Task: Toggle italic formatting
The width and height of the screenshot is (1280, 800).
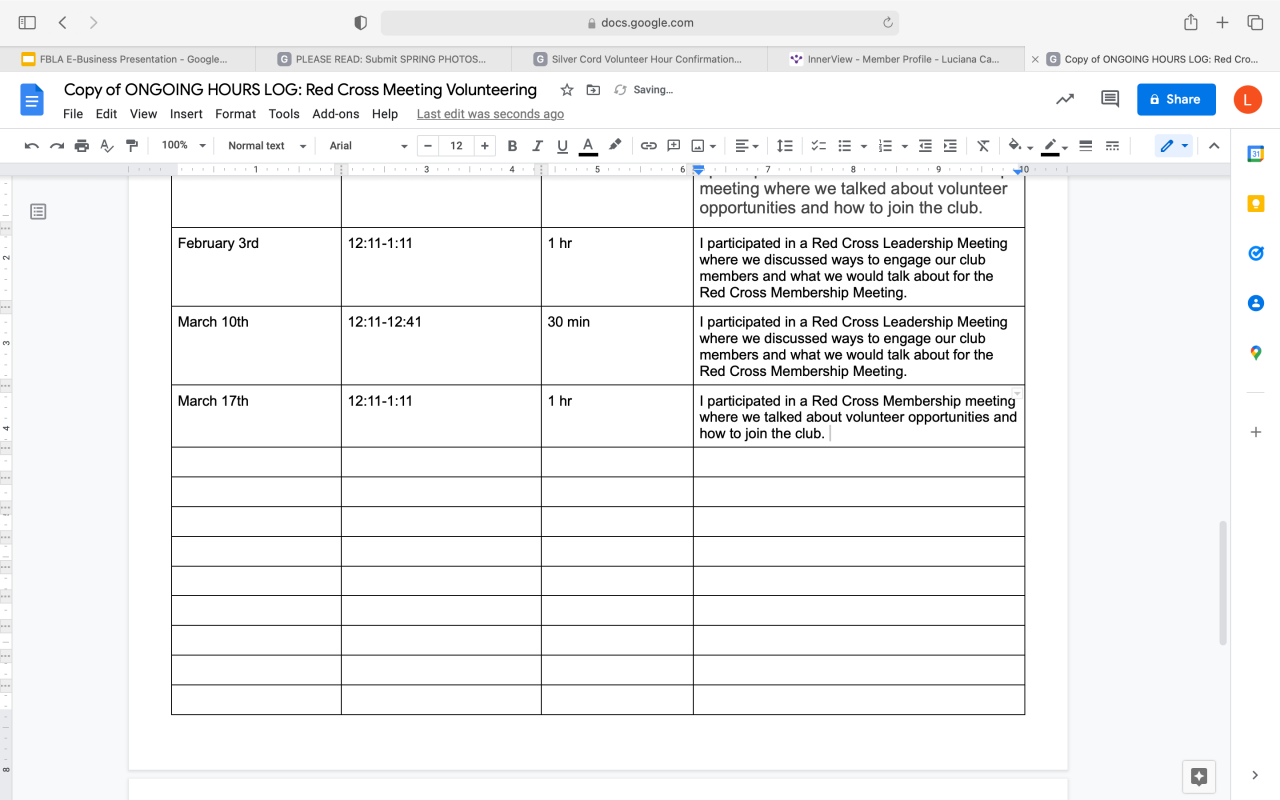Action: click(x=537, y=146)
